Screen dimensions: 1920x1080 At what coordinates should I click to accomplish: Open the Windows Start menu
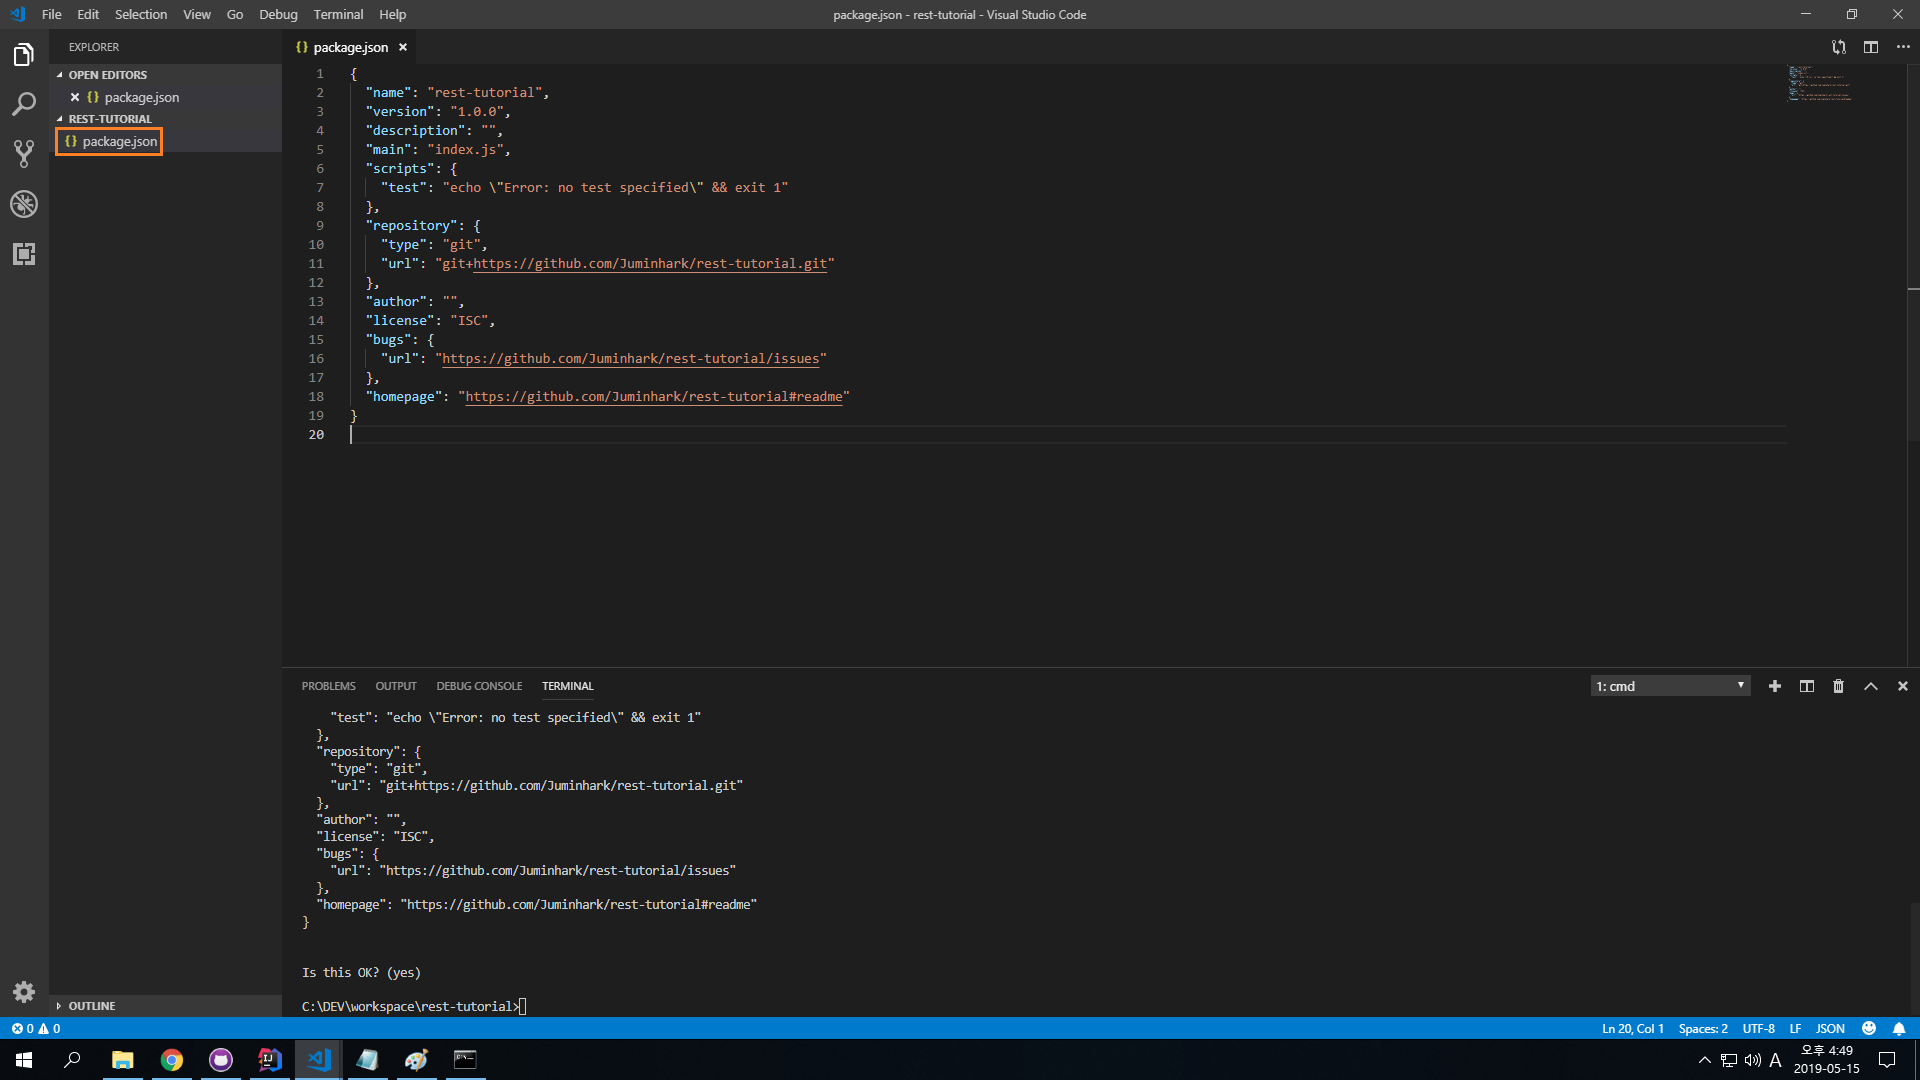pos(24,1060)
